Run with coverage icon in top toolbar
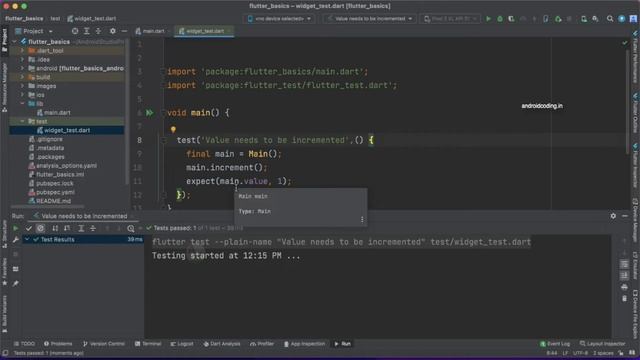The height and width of the screenshot is (360, 640). pyautogui.click(x=511, y=19)
